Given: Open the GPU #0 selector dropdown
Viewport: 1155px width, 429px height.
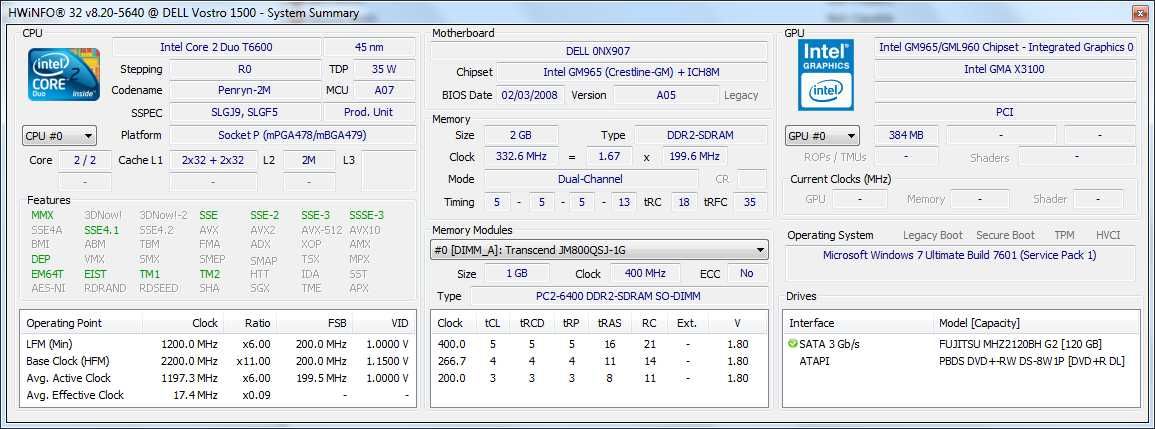Looking at the screenshot, I should click(x=823, y=136).
